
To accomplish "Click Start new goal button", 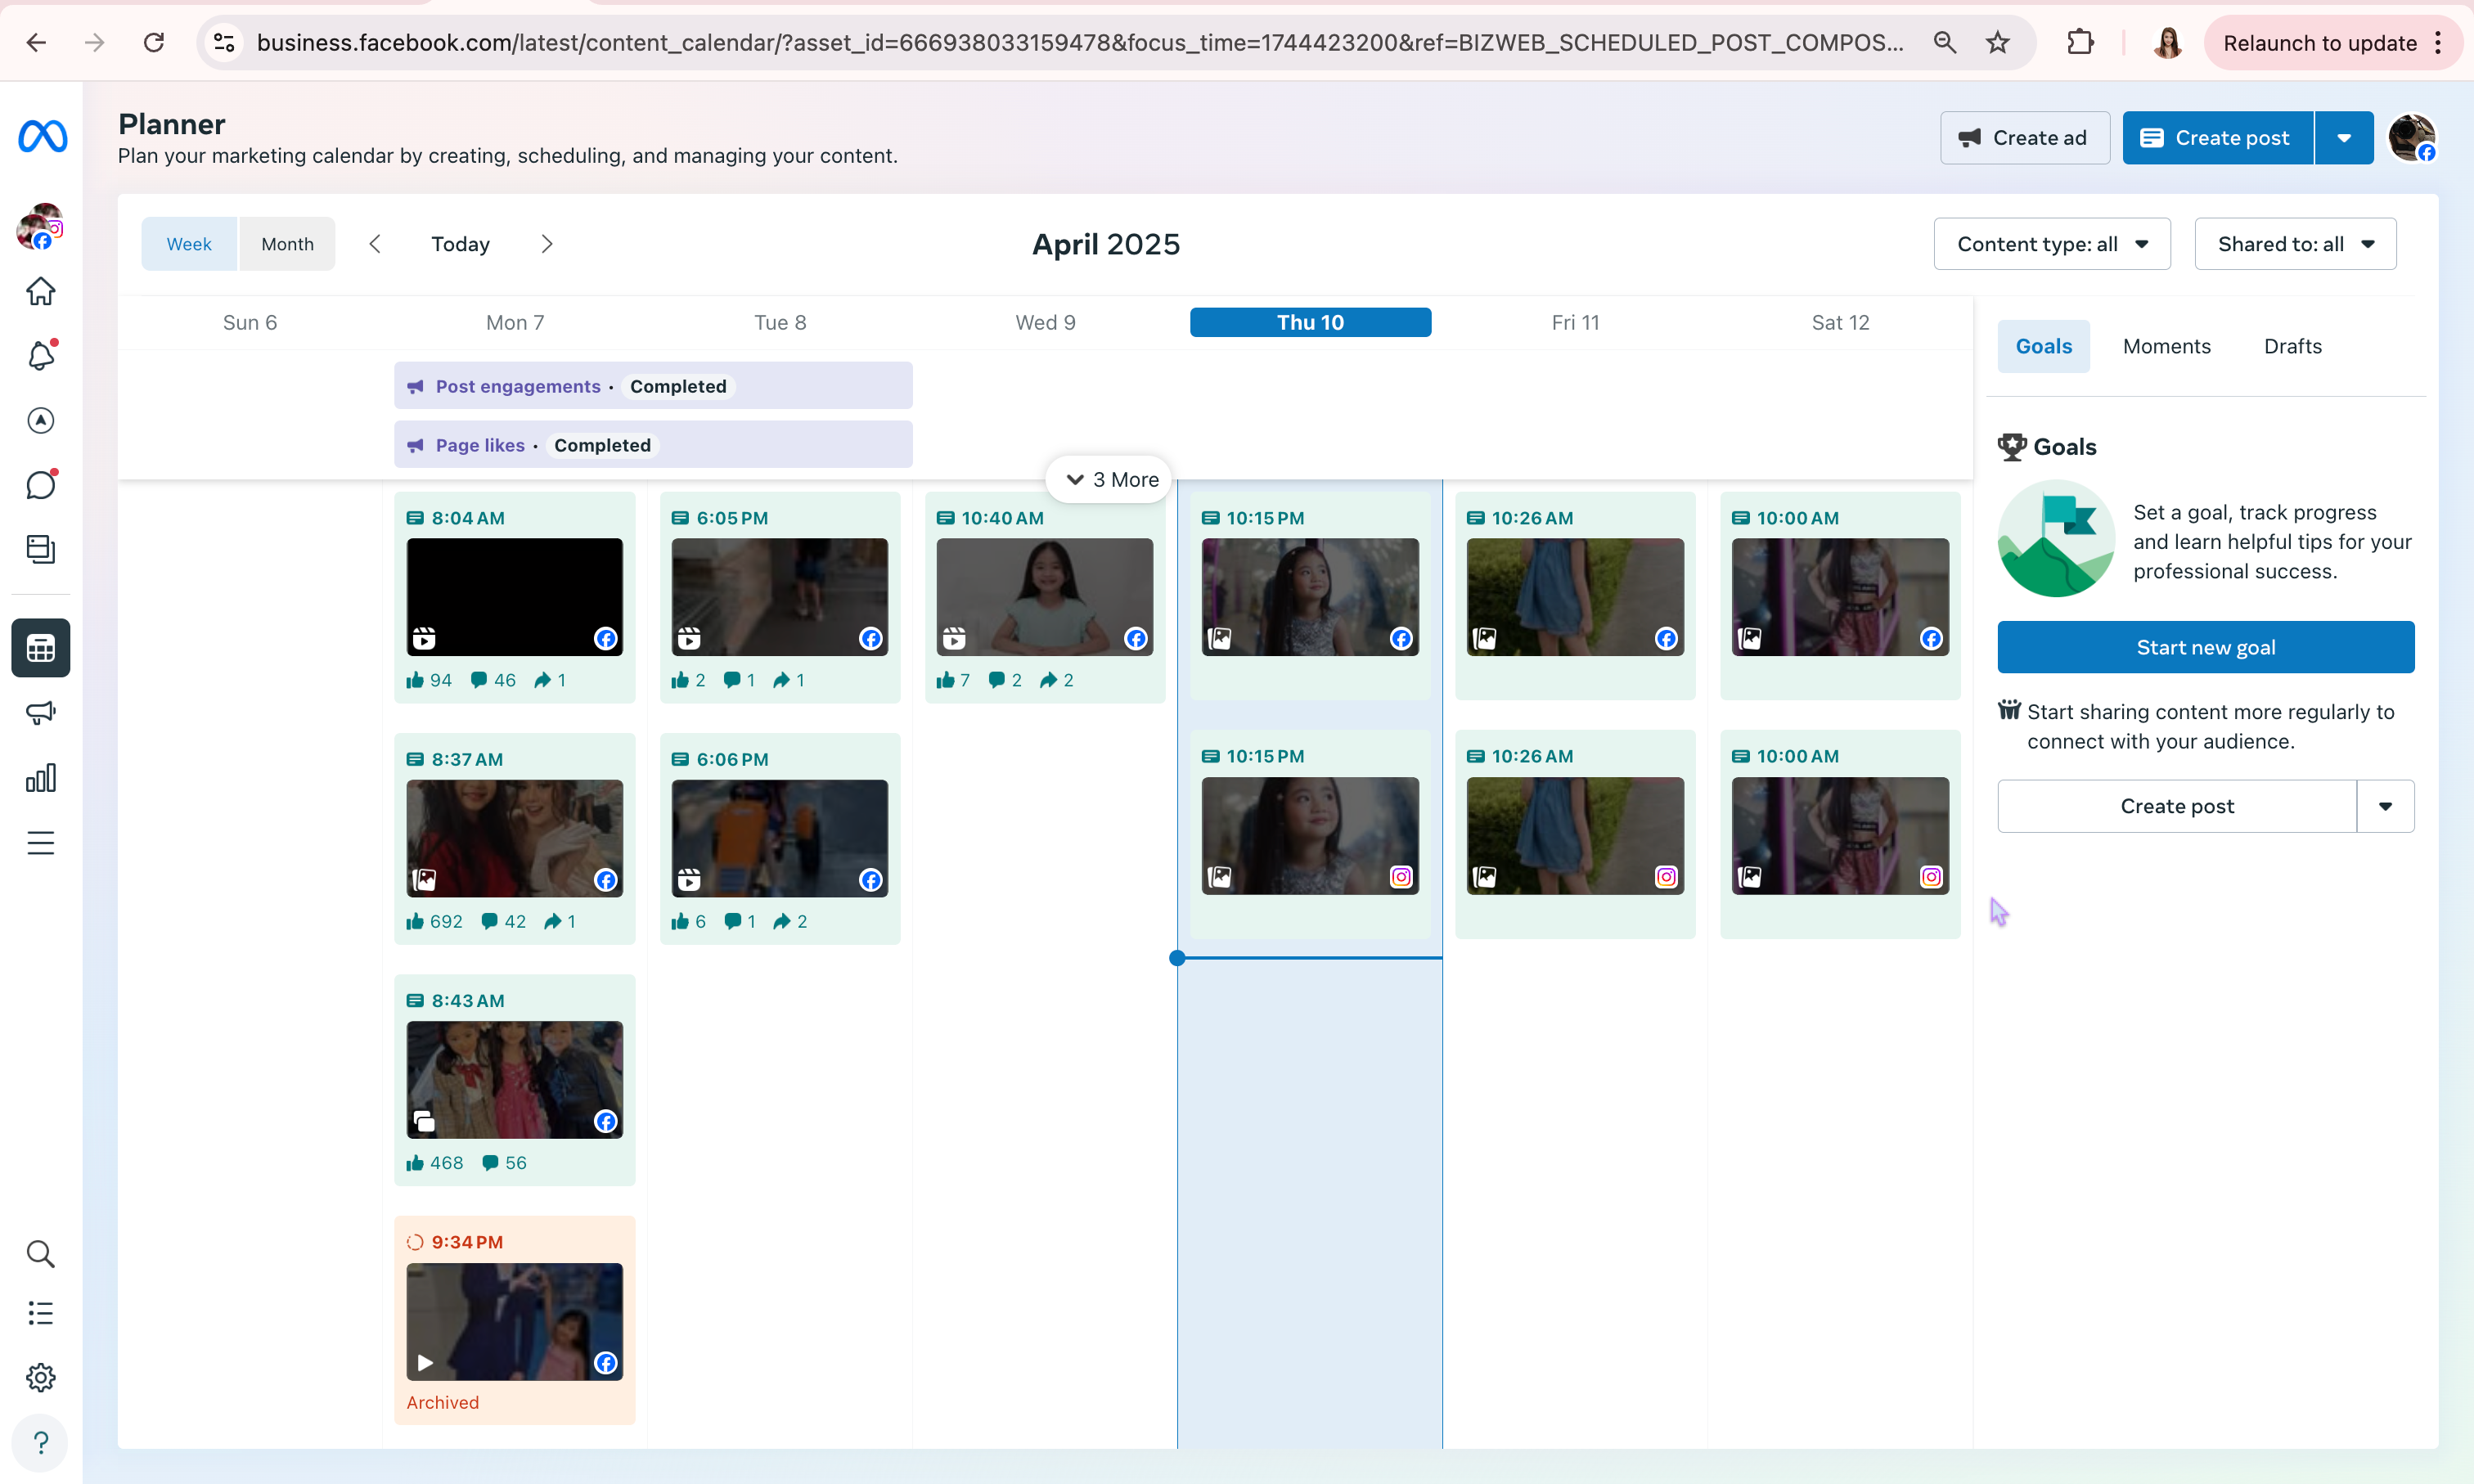I will 2205,647.
